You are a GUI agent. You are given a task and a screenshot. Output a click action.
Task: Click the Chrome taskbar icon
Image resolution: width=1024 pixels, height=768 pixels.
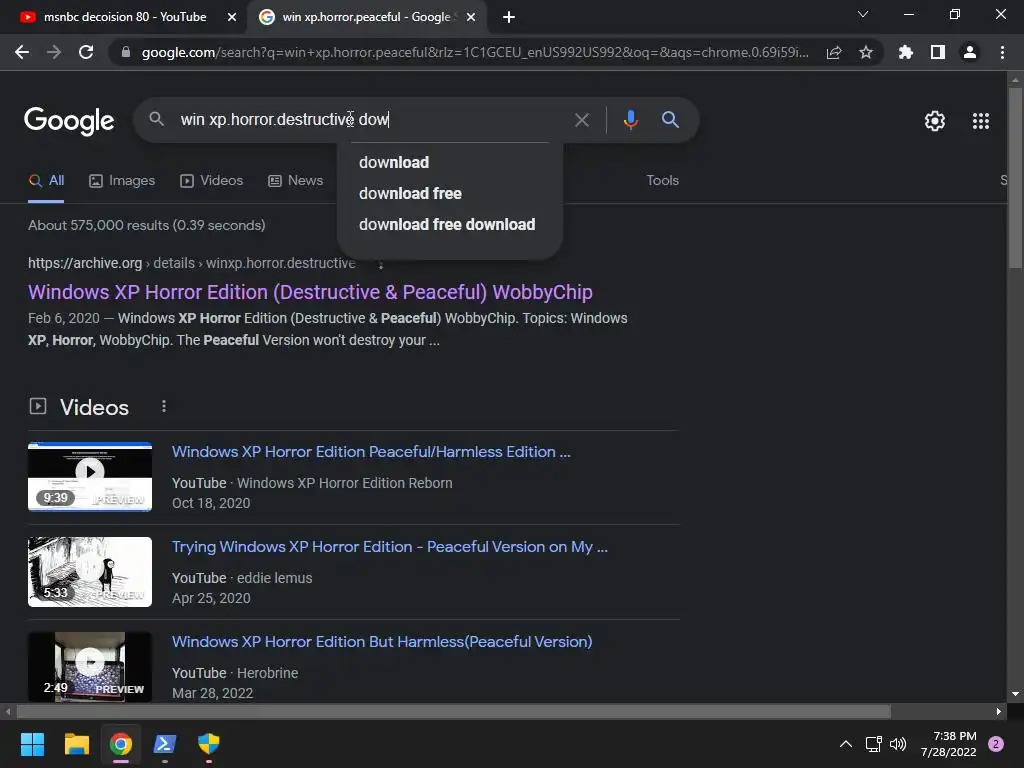tap(121, 744)
